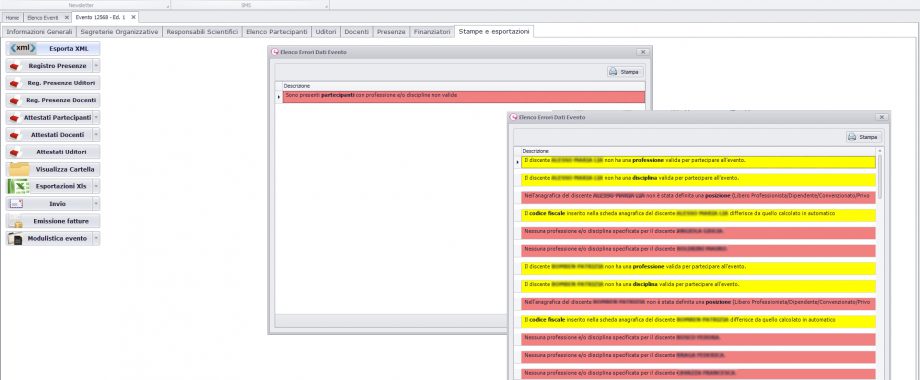
Task: Close the Elenco Eventi document tab
Action: pyautogui.click(x=66, y=18)
